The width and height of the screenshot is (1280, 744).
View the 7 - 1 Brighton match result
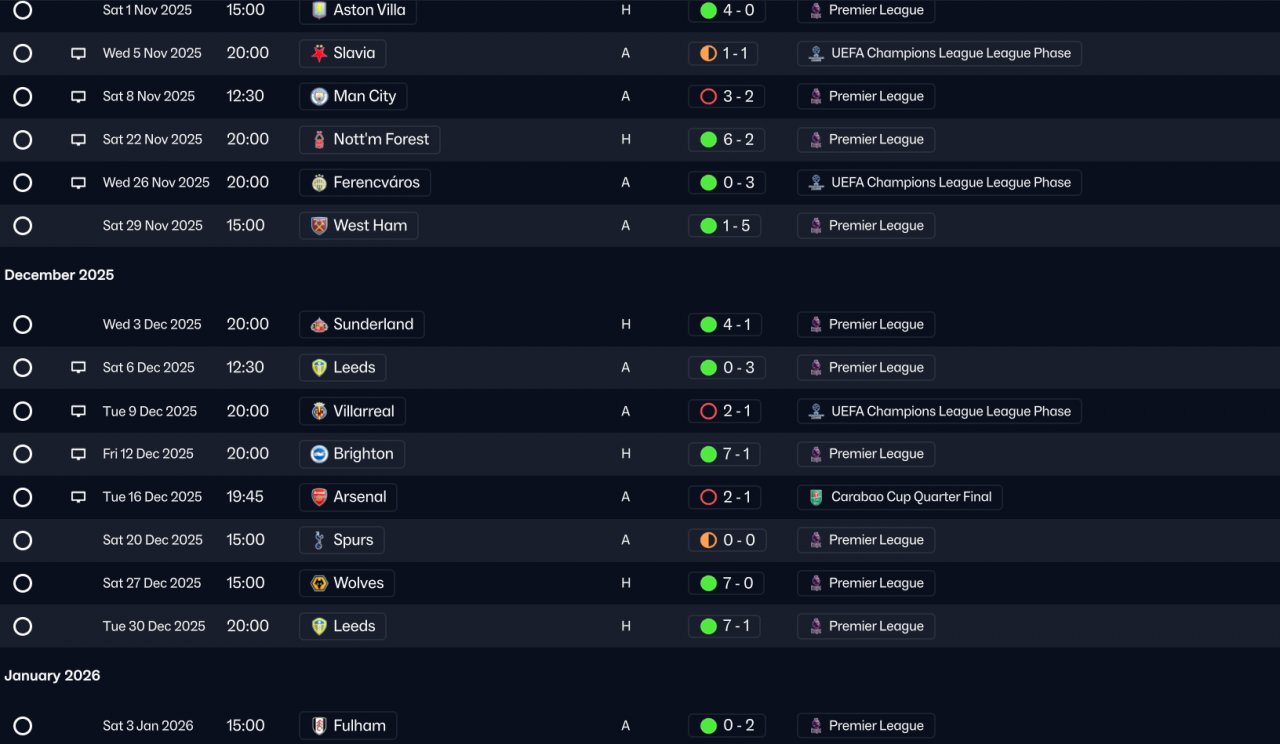[x=726, y=454]
